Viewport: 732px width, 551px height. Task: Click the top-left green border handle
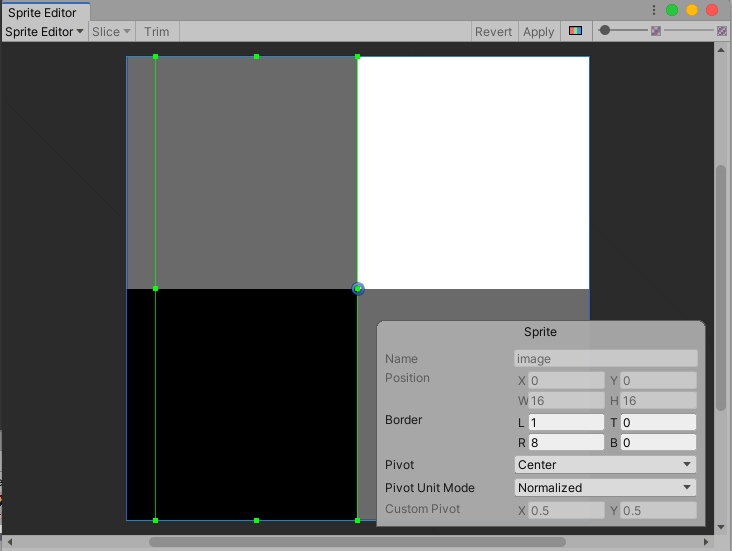tap(155, 57)
